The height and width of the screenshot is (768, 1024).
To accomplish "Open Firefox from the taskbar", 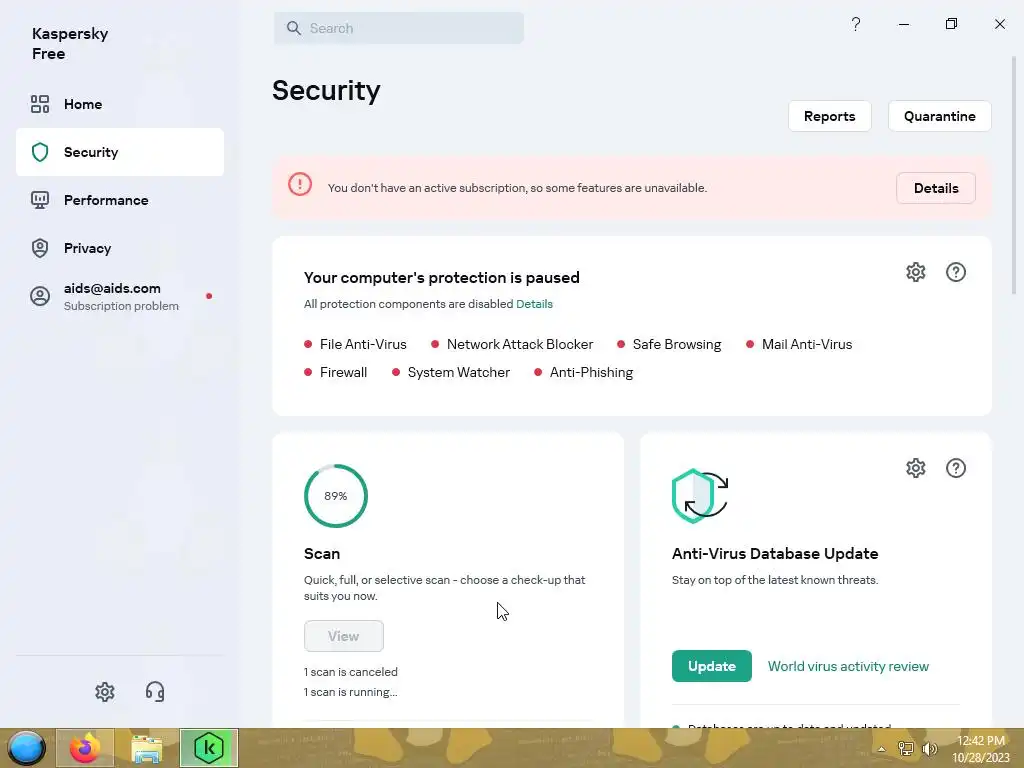I will pos(85,748).
